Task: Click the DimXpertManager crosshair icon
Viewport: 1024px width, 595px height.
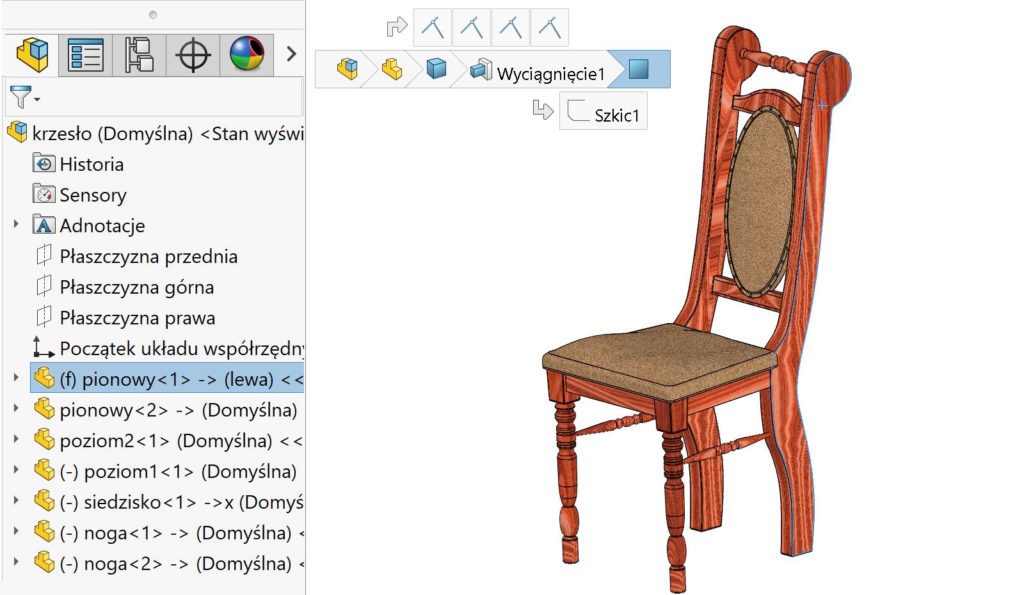Action: [x=193, y=55]
